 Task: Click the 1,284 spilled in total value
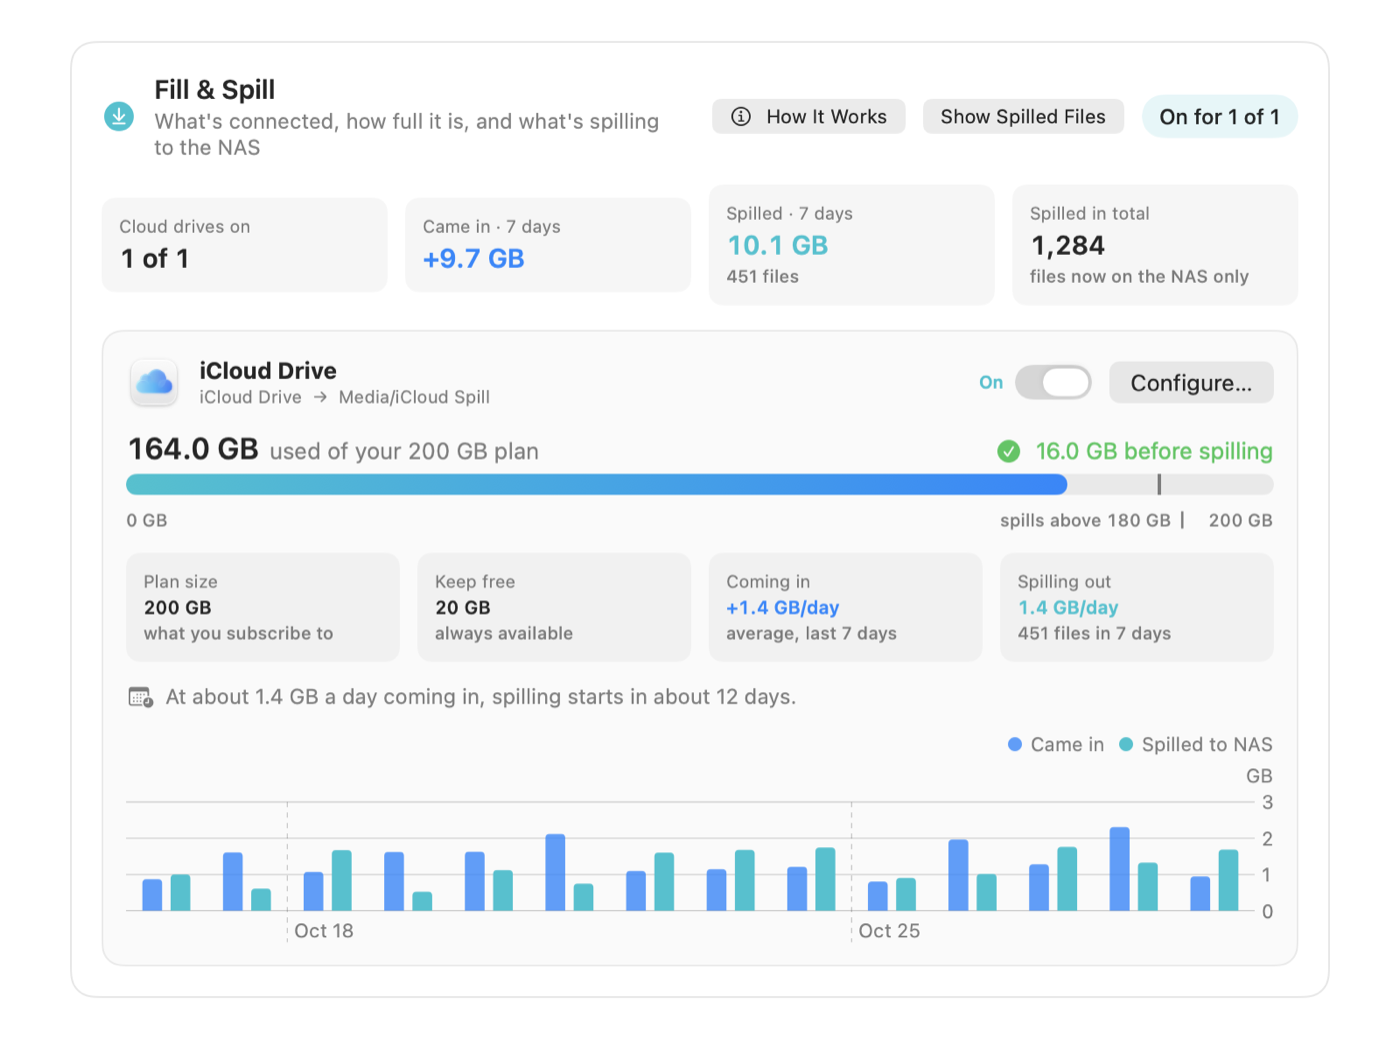(x=1067, y=246)
